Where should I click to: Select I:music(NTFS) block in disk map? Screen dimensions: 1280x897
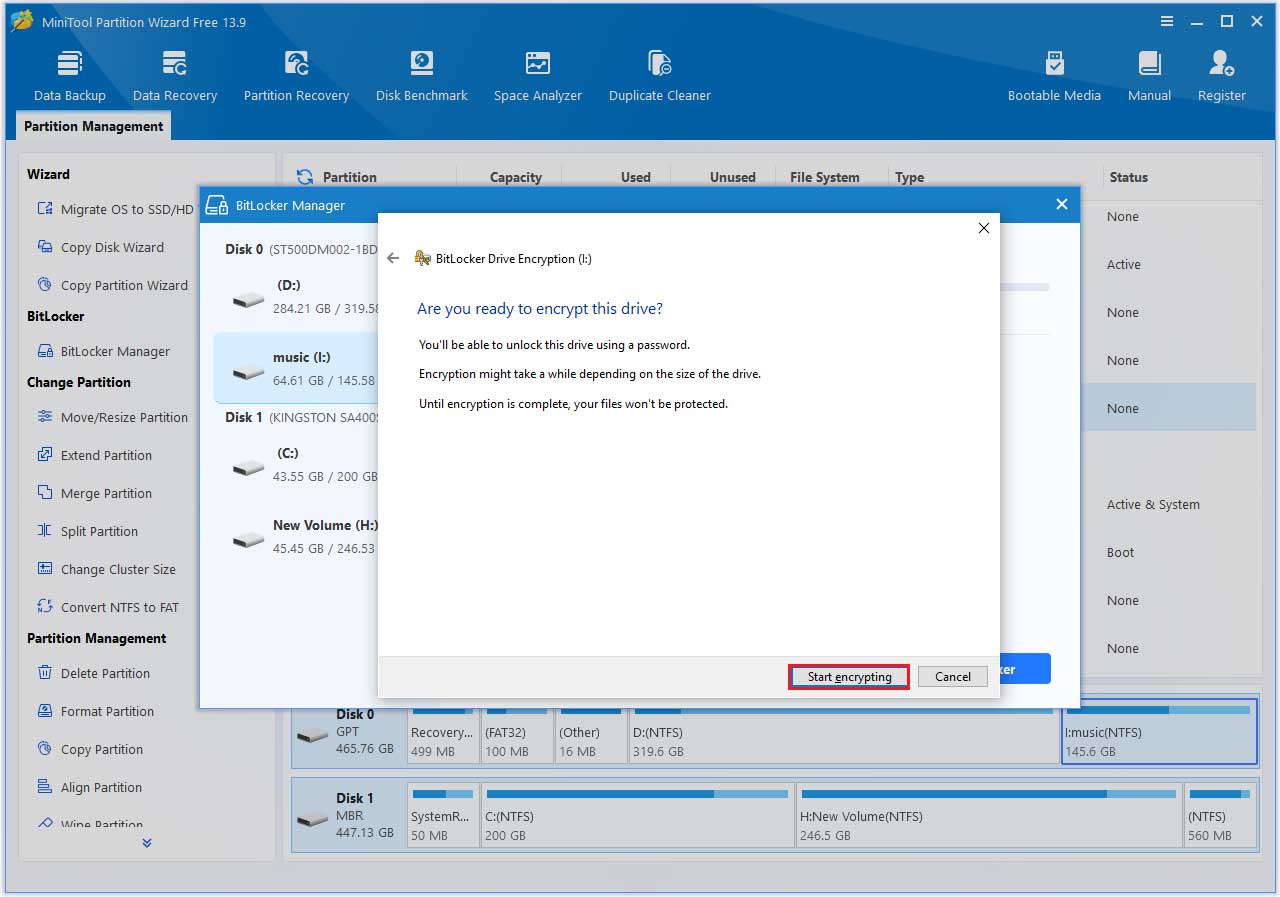[x=1159, y=732]
